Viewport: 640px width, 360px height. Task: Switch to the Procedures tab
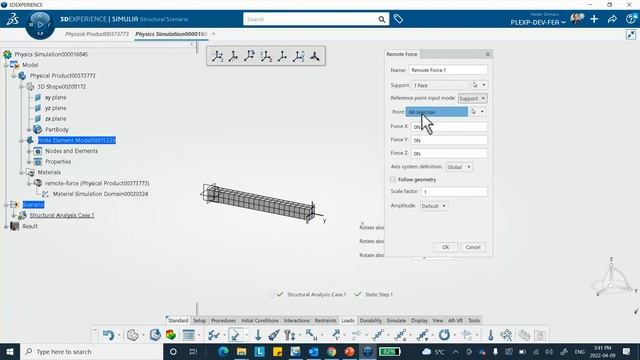[x=223, y=320]
